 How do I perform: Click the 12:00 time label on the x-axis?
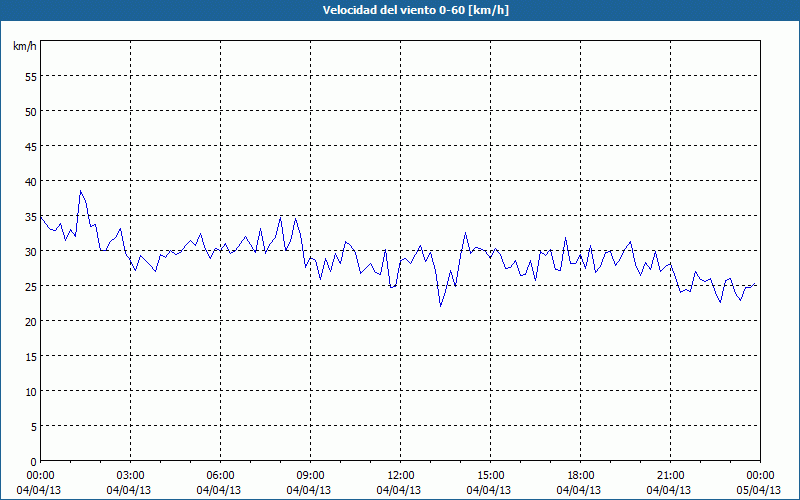pos(401,475)
